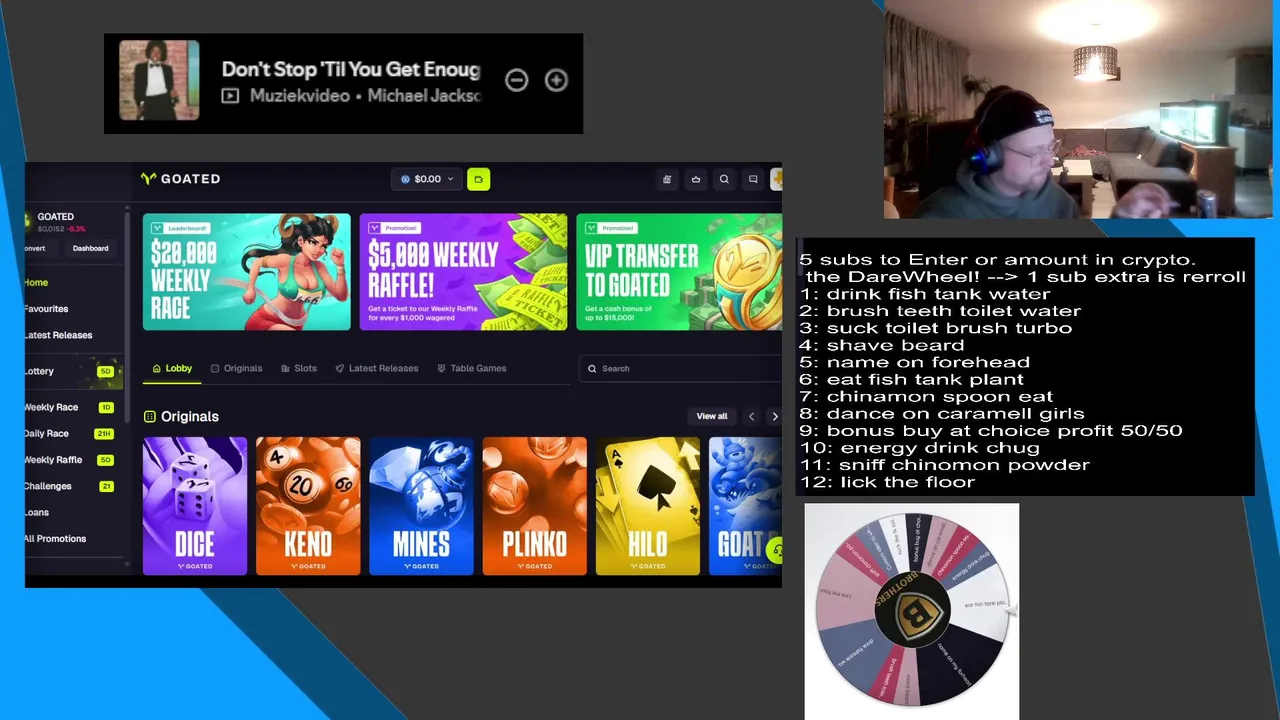Click the Dashboard button in sidebar

pyautogui.click(x=90, y=248)
